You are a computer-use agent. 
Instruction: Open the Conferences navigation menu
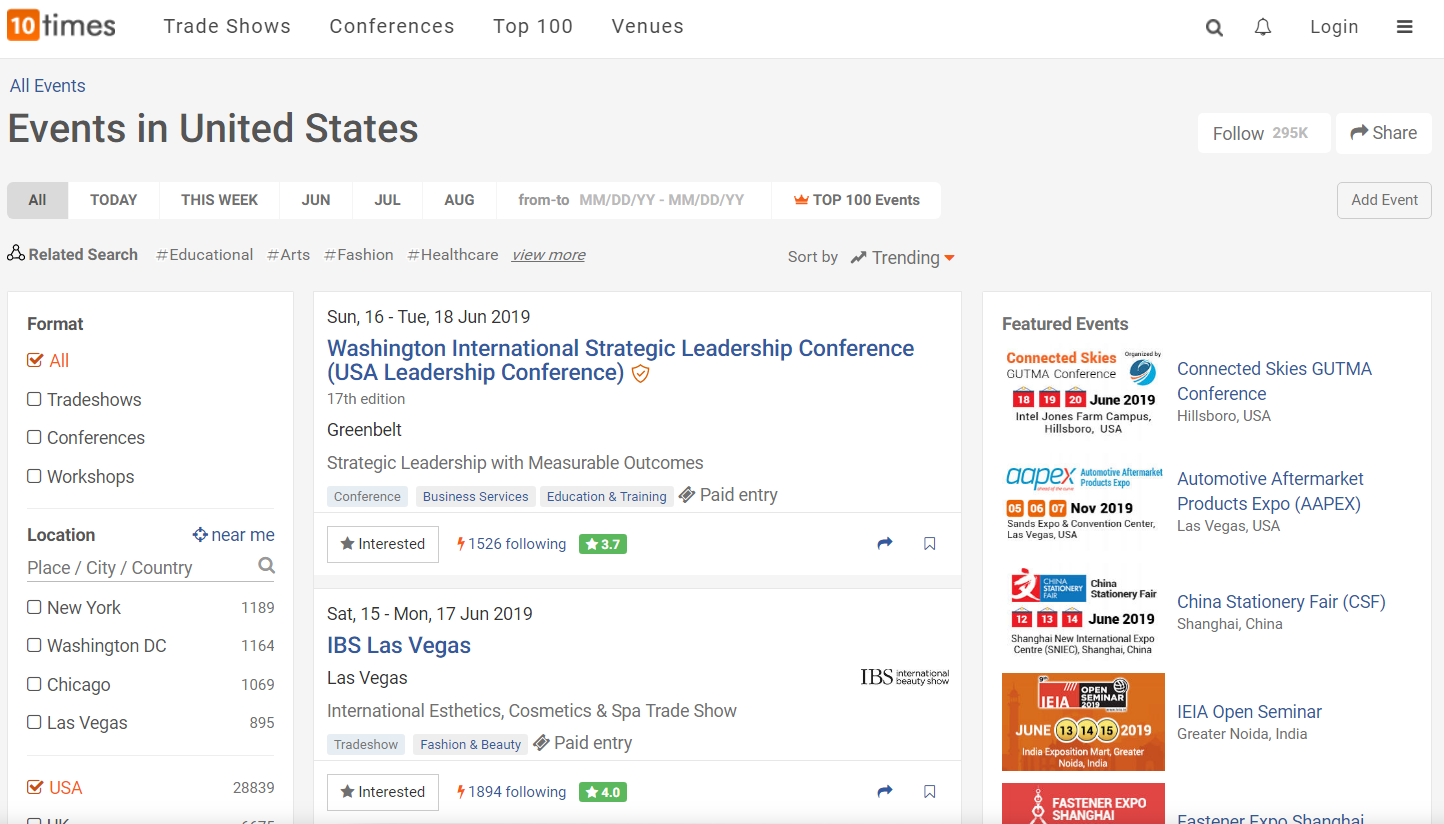pos(391,26)
